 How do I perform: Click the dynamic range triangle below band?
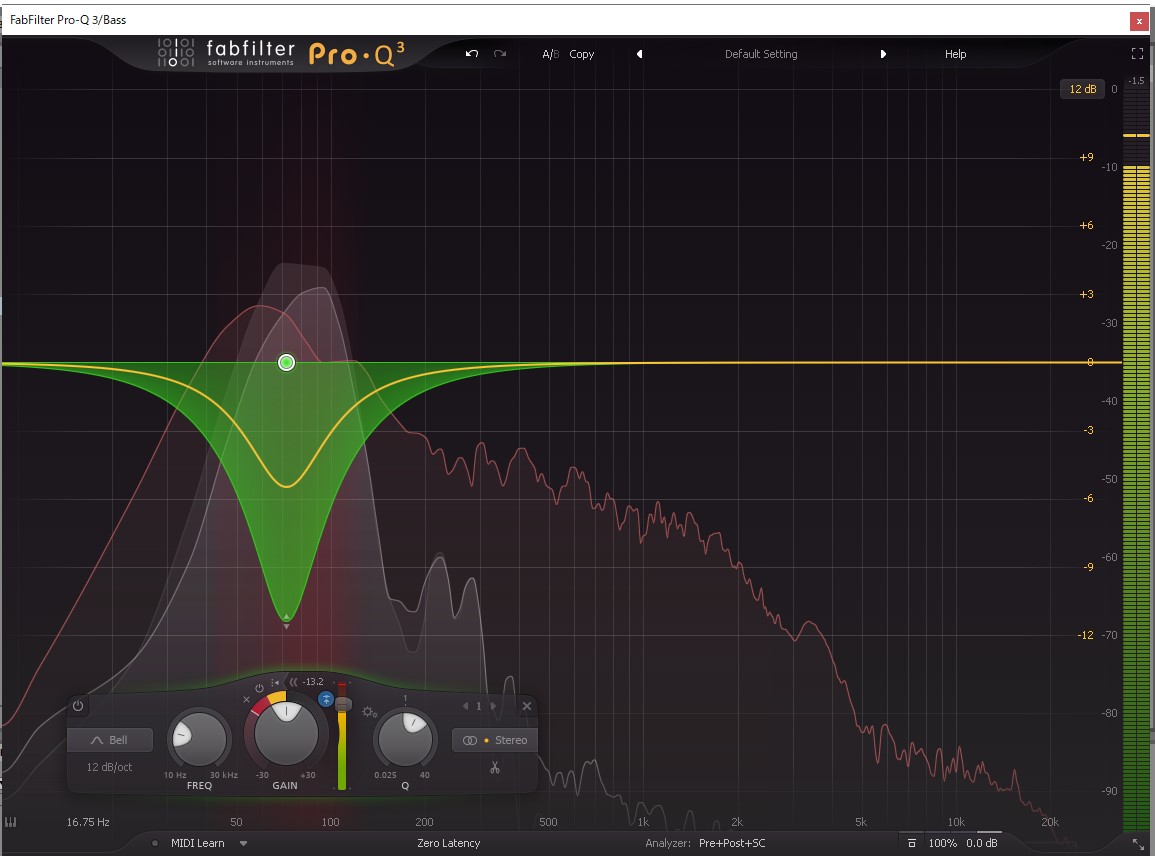click(287, 626)
